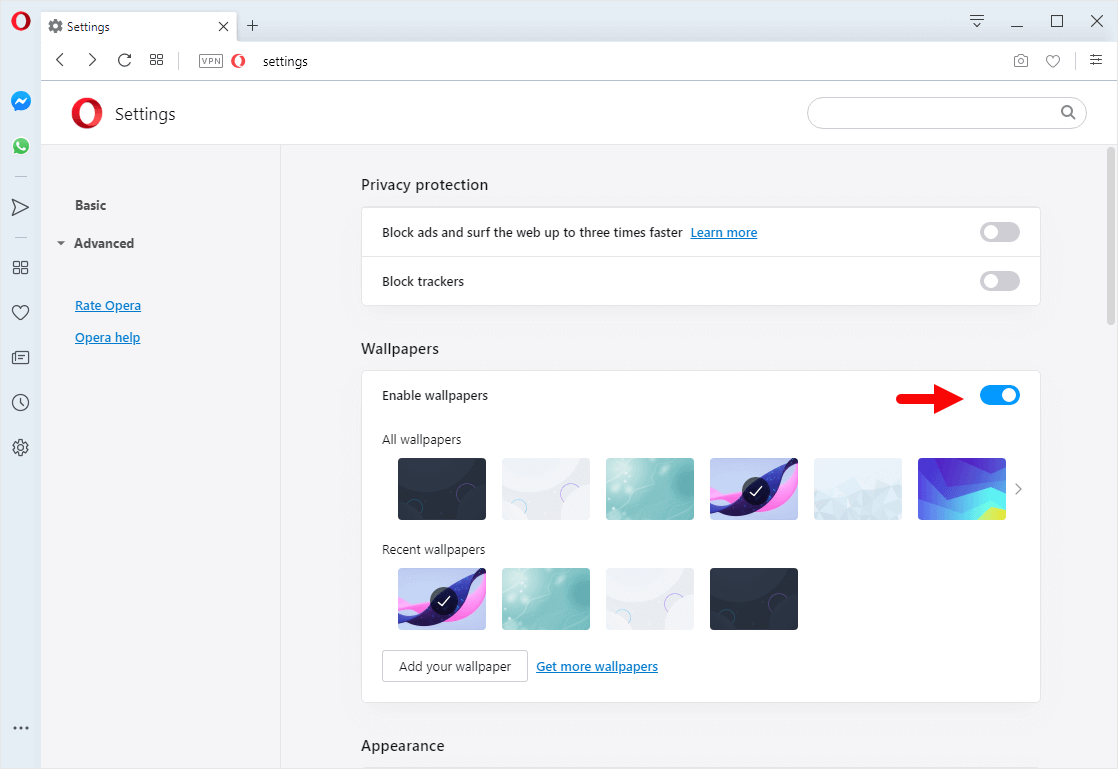The image size is (1118, 769).
Task: Open History clock in the sidebar
Action: (x=21, y=403)
